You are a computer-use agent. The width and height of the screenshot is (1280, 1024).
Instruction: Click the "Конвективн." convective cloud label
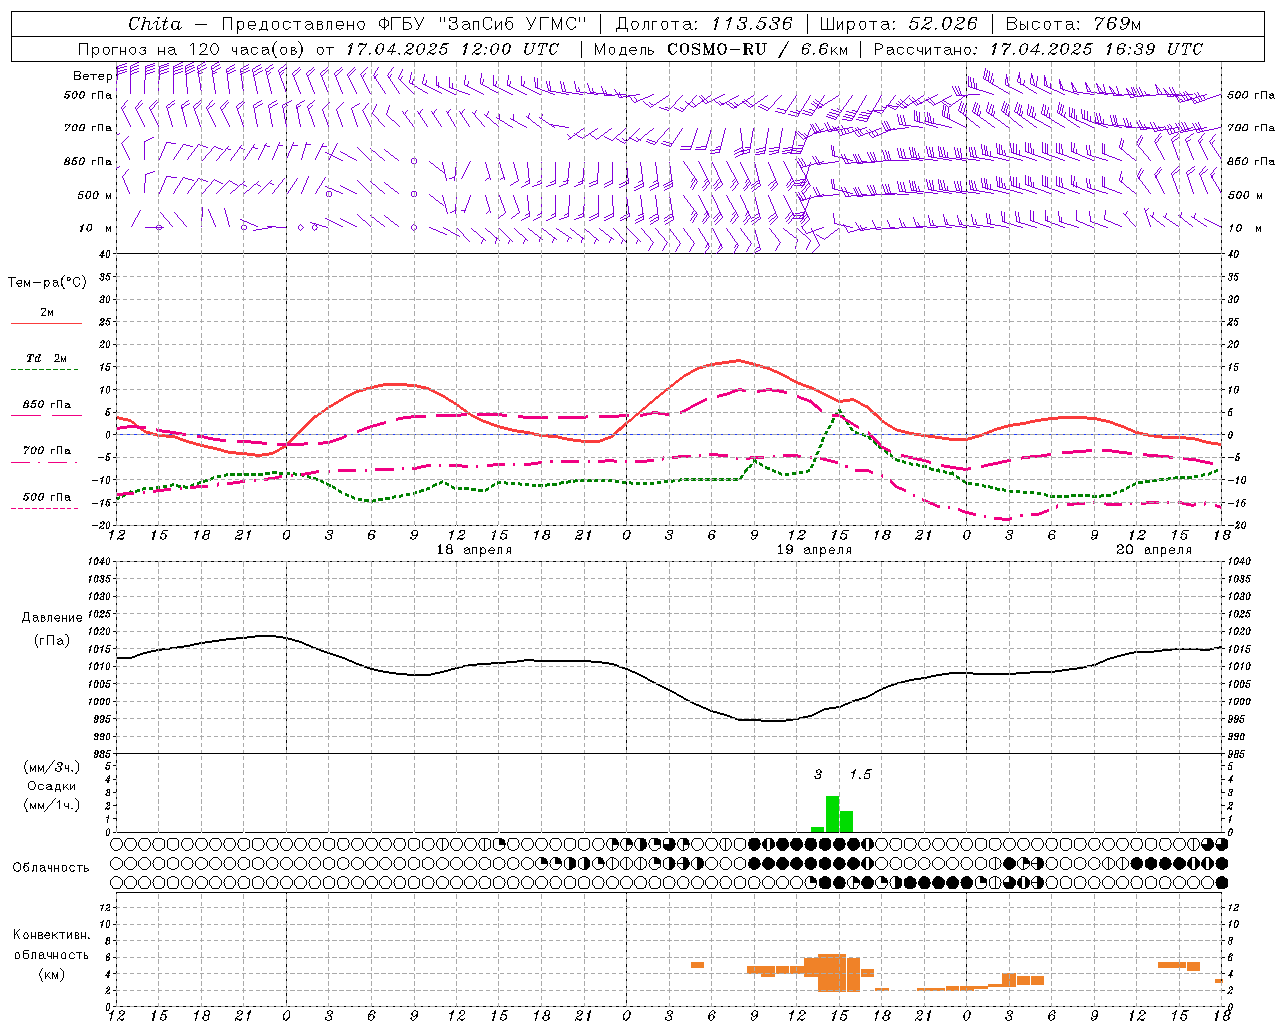tap(51, 936)
